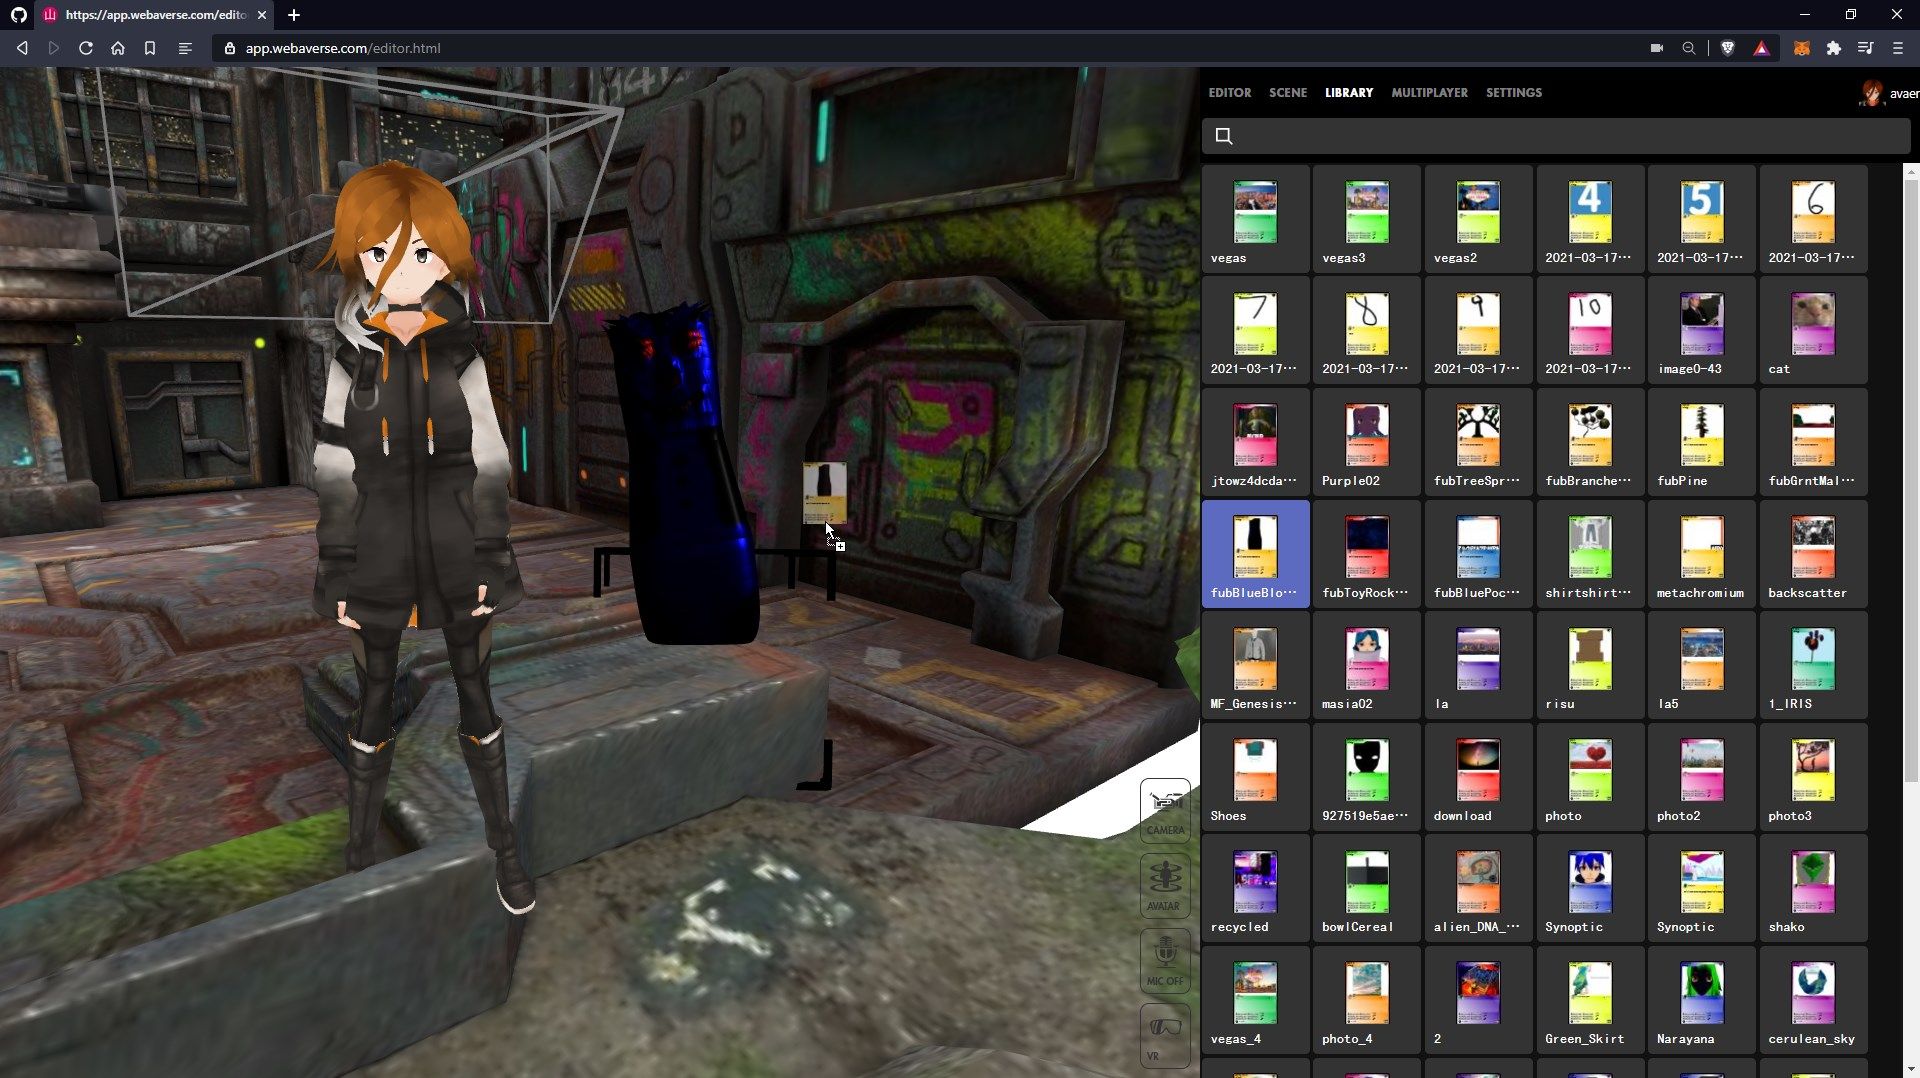Open the MetaMask fox extension

(x=1801, y=48)
